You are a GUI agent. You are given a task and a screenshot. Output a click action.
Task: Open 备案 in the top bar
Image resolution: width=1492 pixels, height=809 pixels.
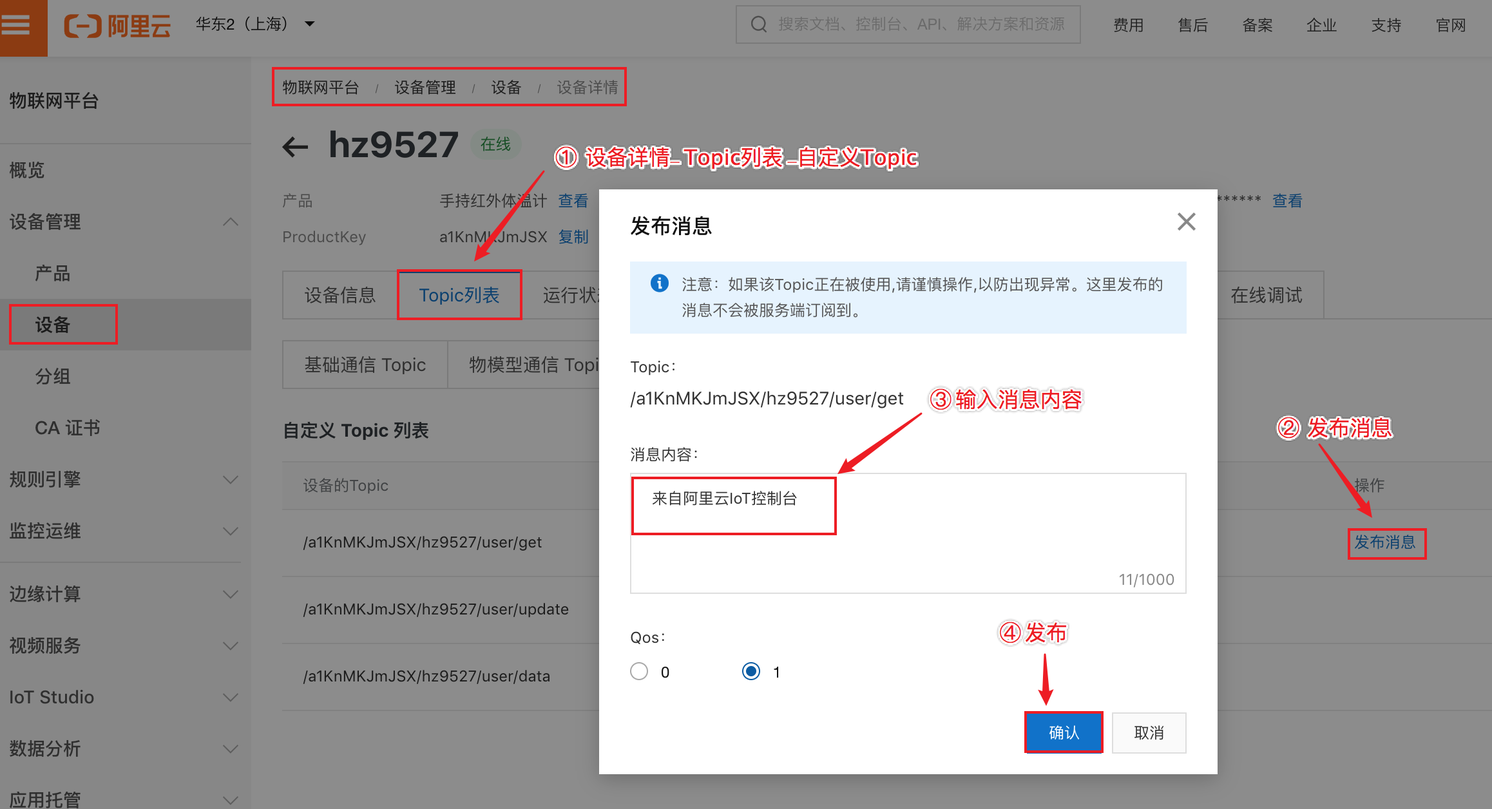tap(1257, 25)
